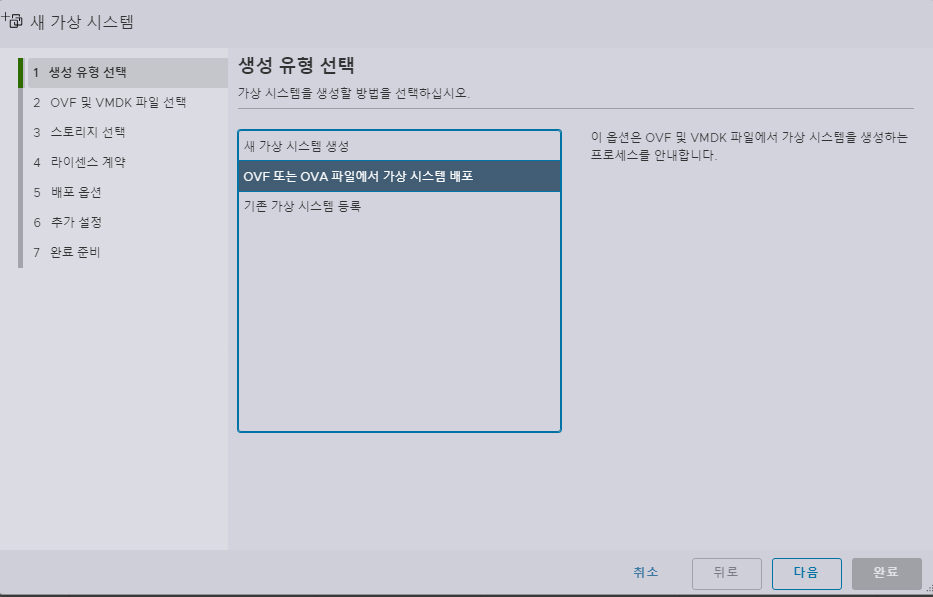
Task: Click the 완료 finish button
Action: coord(886,573)
